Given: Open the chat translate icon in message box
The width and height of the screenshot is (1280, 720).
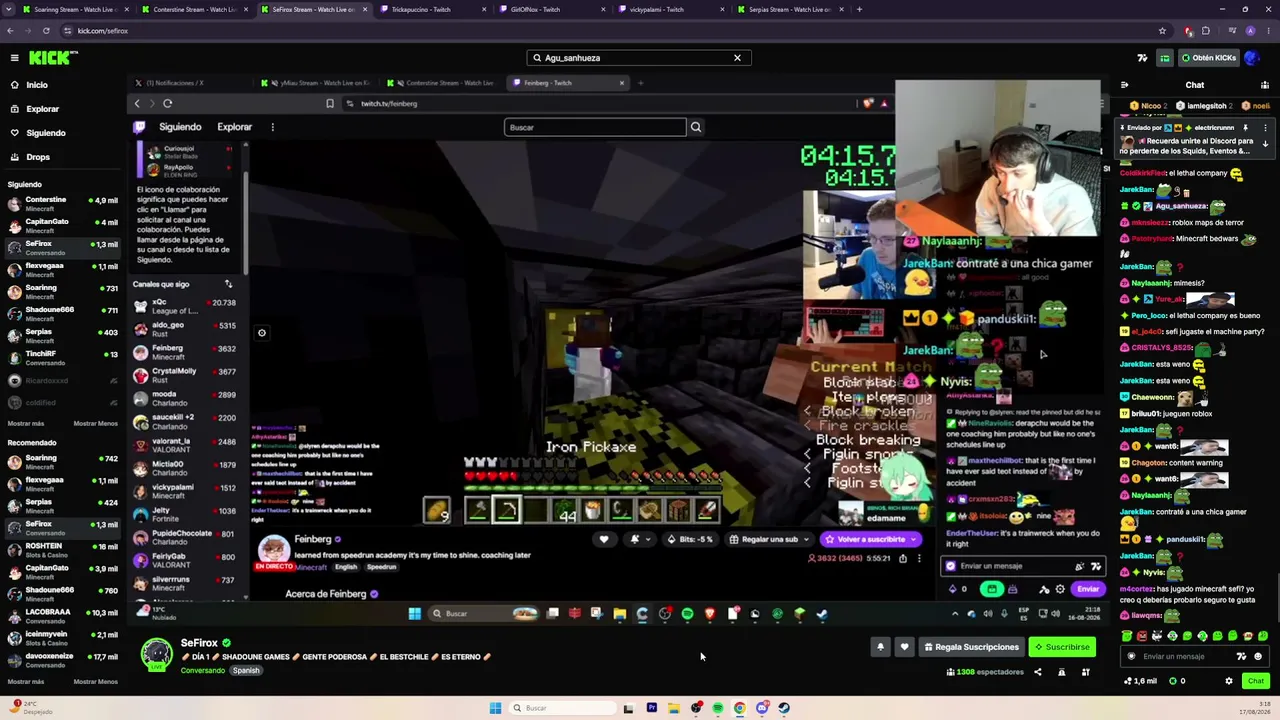Looking at the screenshot, I should pyautogui.click(x=1242, y=657).
